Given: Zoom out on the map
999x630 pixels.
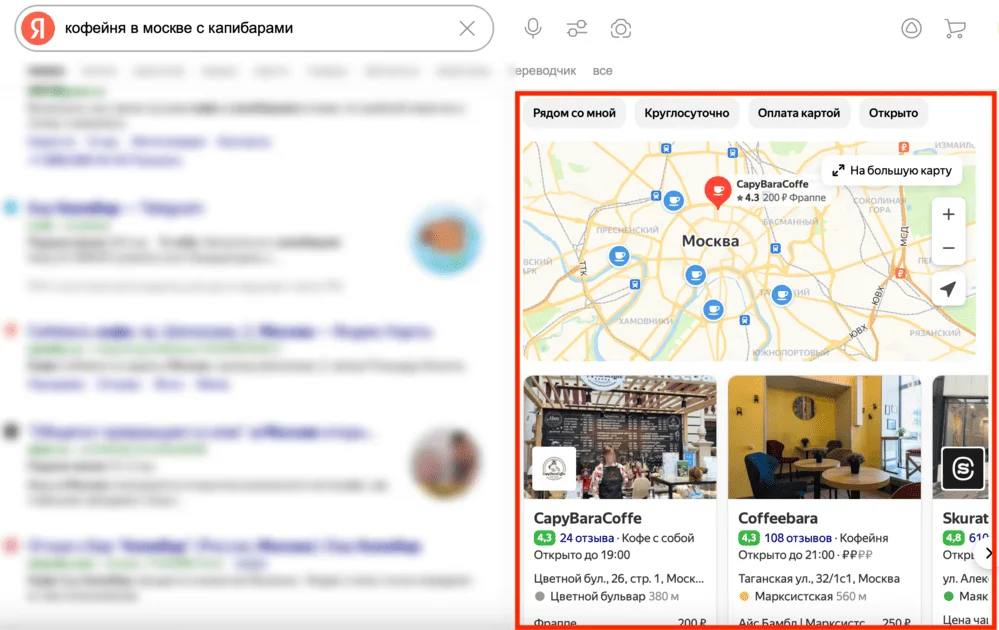Looking at the screenshot, I should 948,248.
